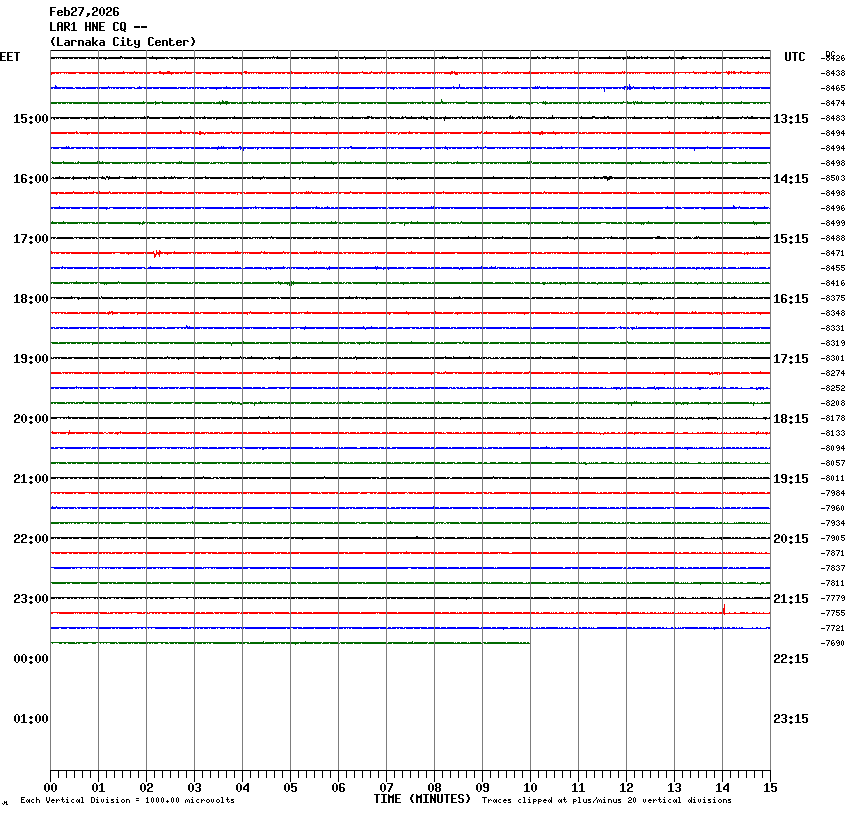The width and height of the screenshot is (850, 814).
Task: Click the 05 minute tick label
Action: coord(290,788)
